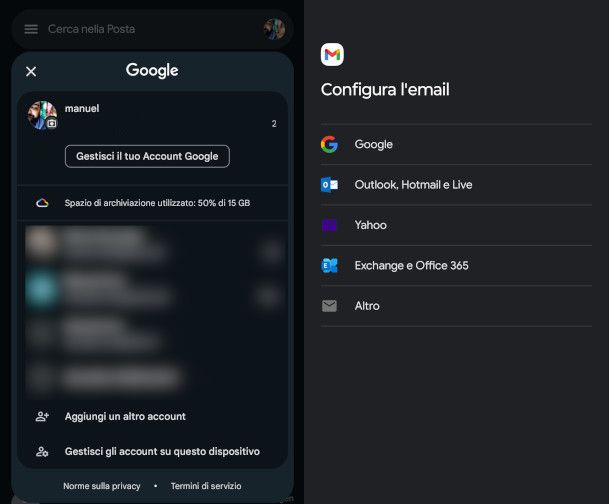Viewport: 610px width, 504px height.
Task: Click the Configura l'email heading
Action: coord(385,90)
